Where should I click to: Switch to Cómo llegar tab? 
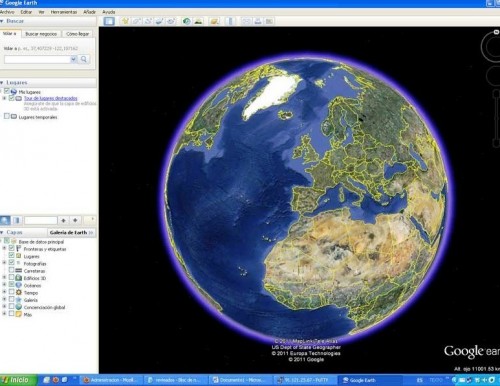(x=77, y=34)
